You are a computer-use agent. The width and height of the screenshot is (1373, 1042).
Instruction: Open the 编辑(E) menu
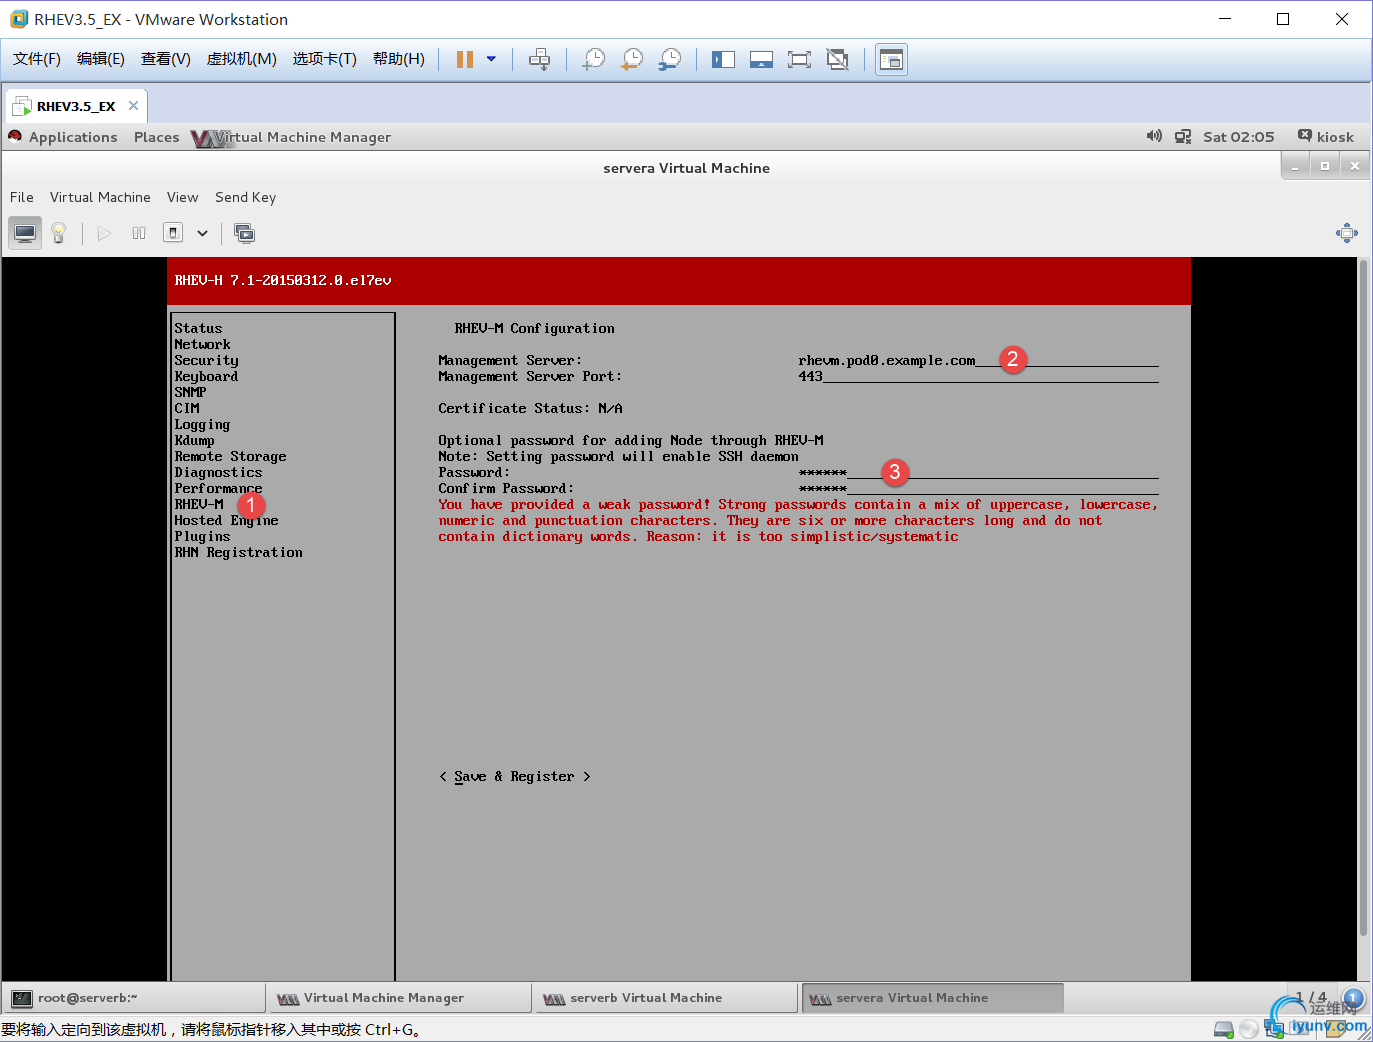click(x=101, y=59)
